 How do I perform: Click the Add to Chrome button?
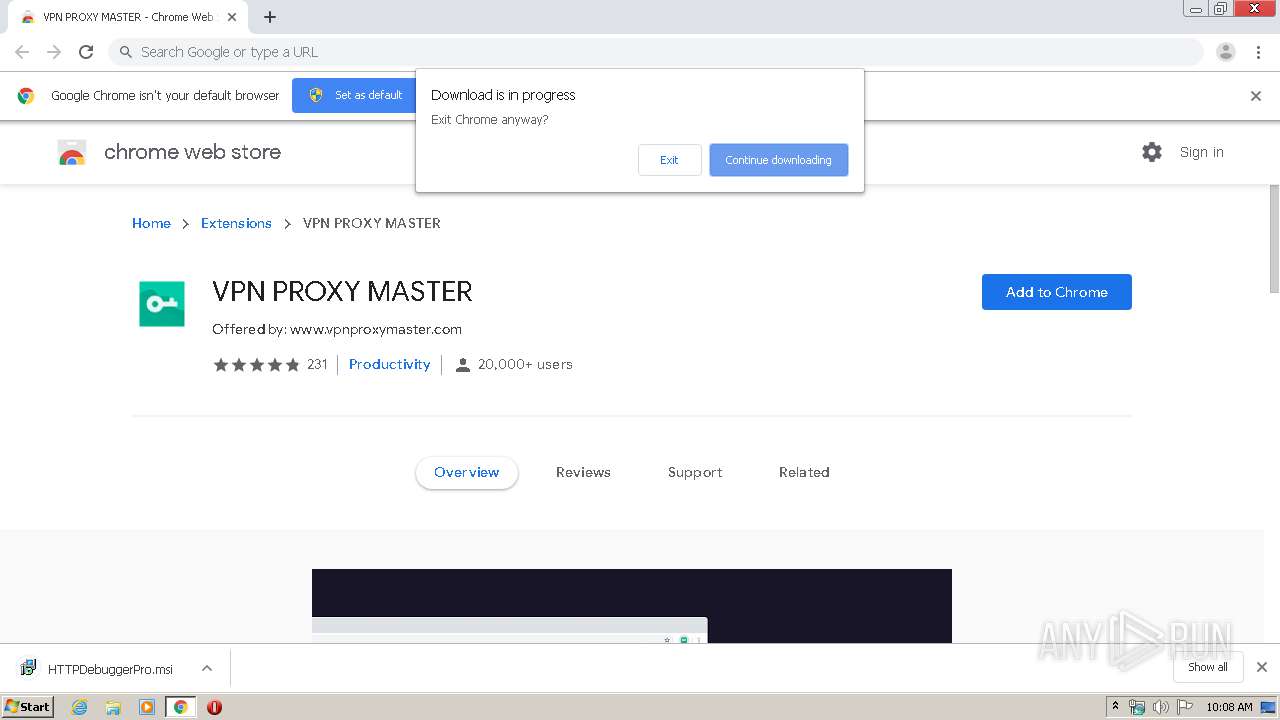[1056, 292]
